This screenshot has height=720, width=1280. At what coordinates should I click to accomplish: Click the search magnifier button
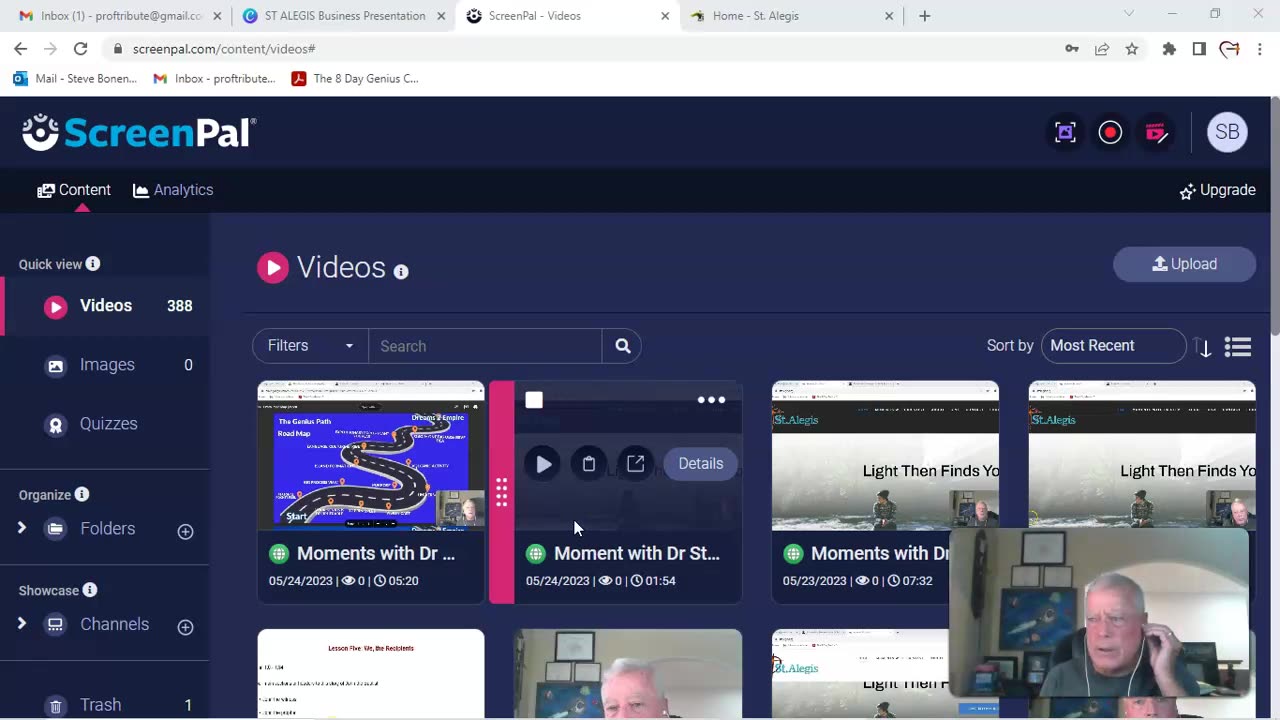(x=622, y=346)
